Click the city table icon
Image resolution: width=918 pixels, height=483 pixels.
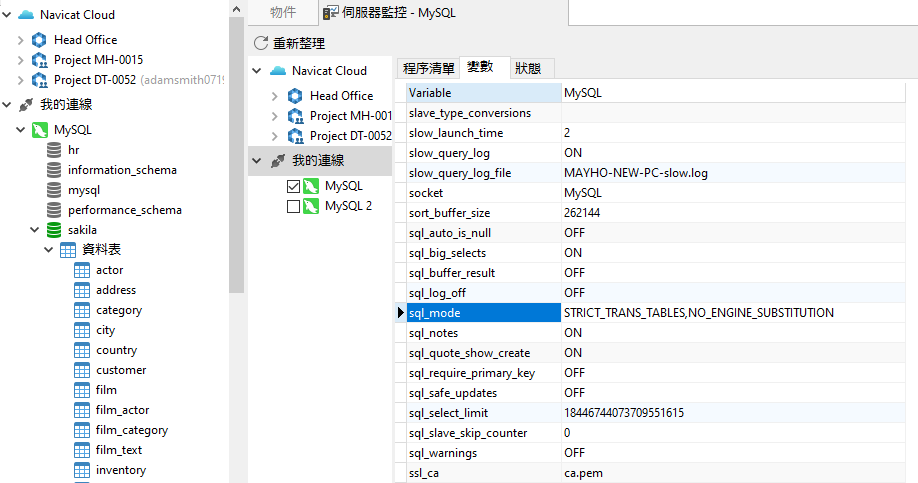[x=82, y=330]
